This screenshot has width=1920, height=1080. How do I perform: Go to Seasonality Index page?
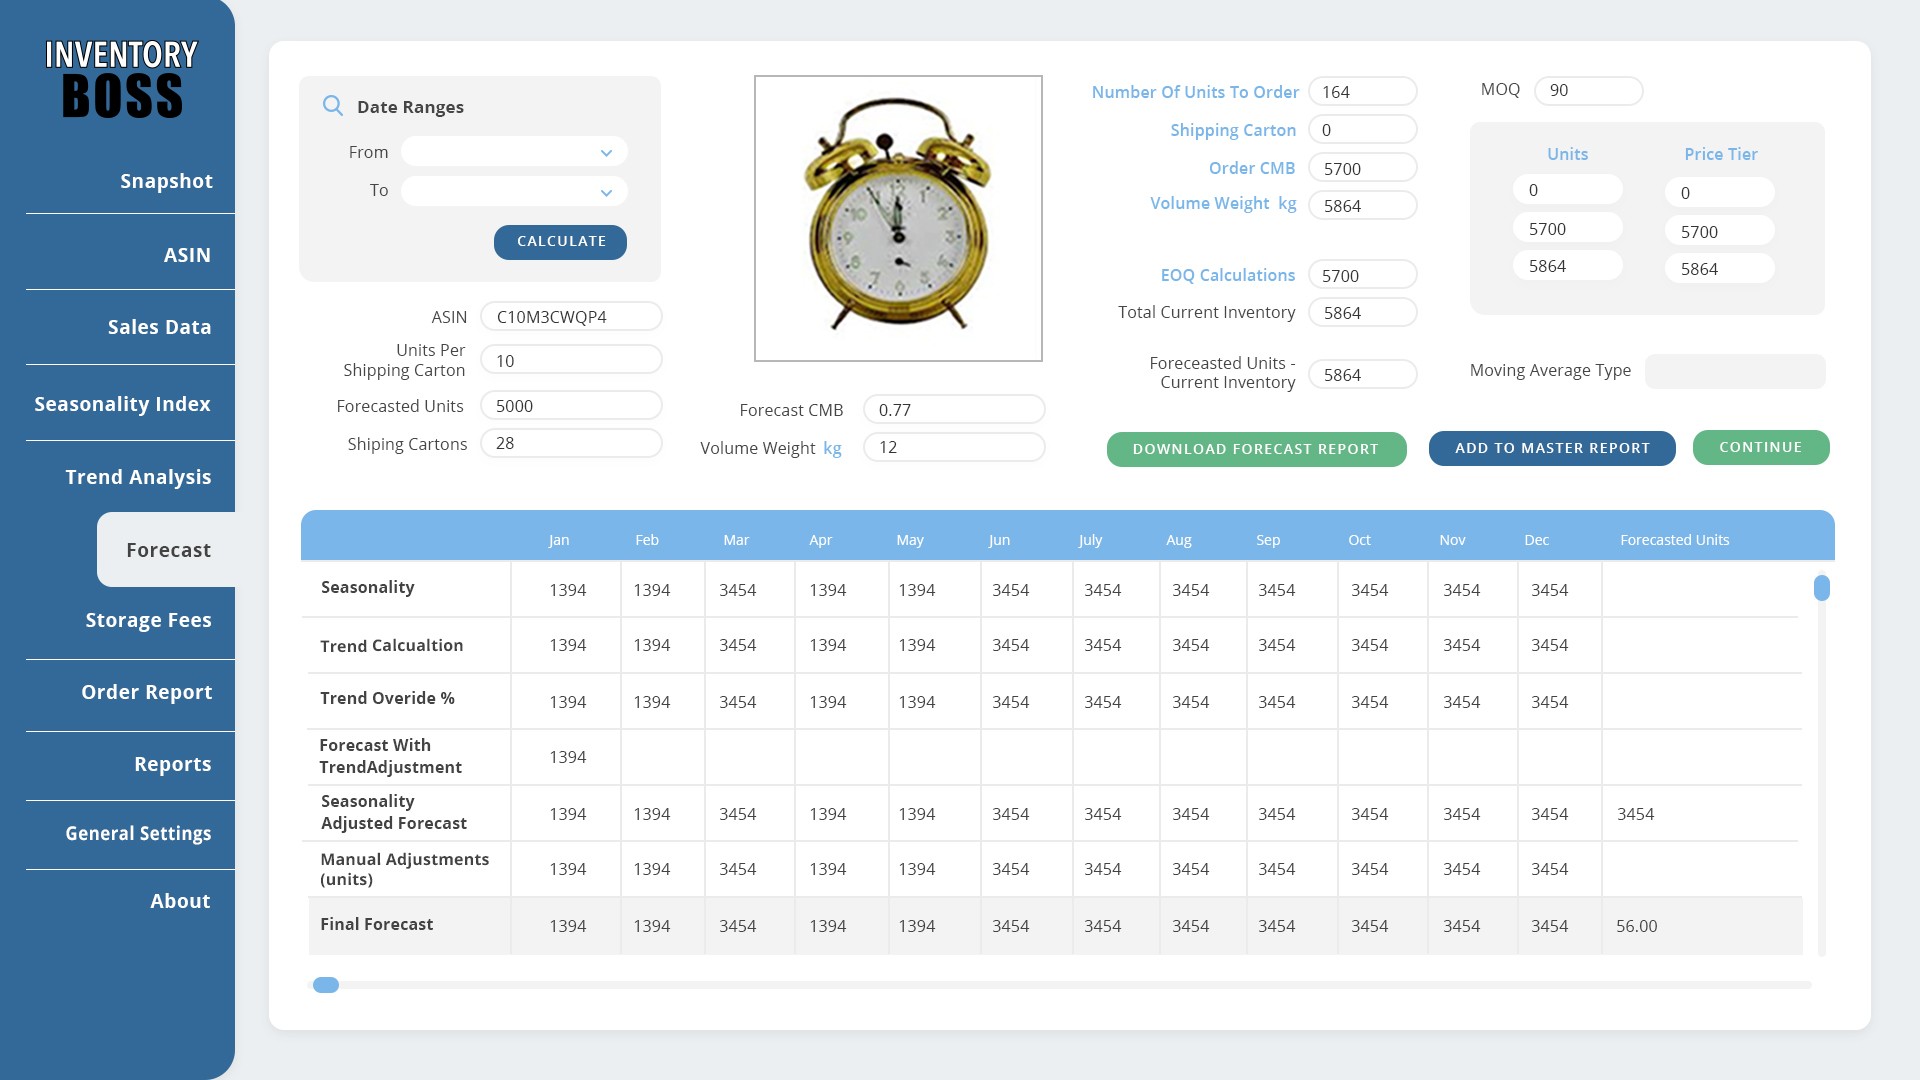[122, 404]
